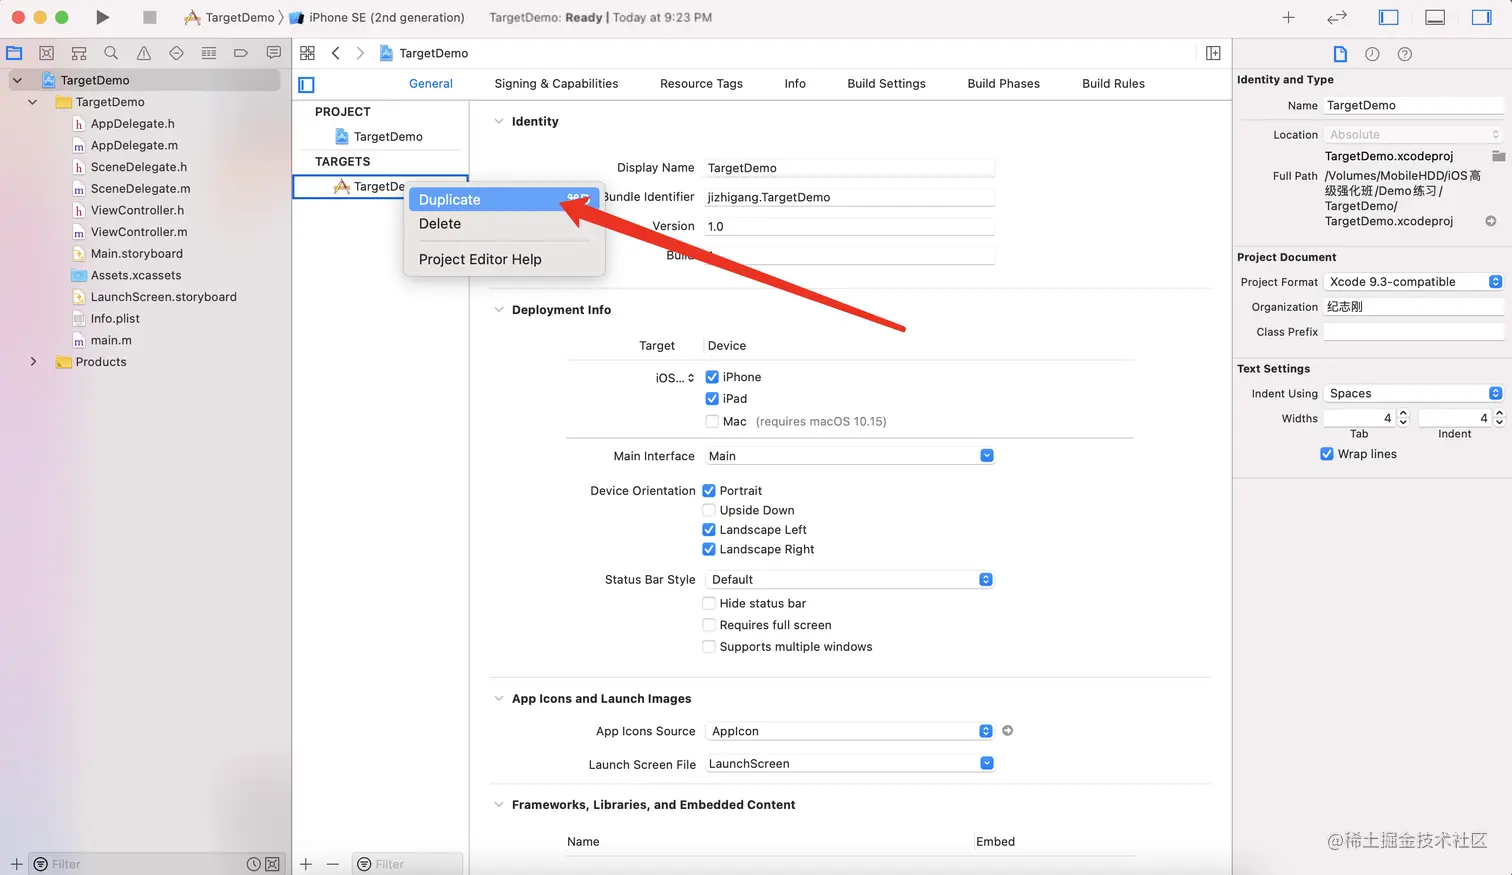The height and width of the screenshot is (875, 1512).
Task: Collapse the Deployment Info section
Action: 499,310
